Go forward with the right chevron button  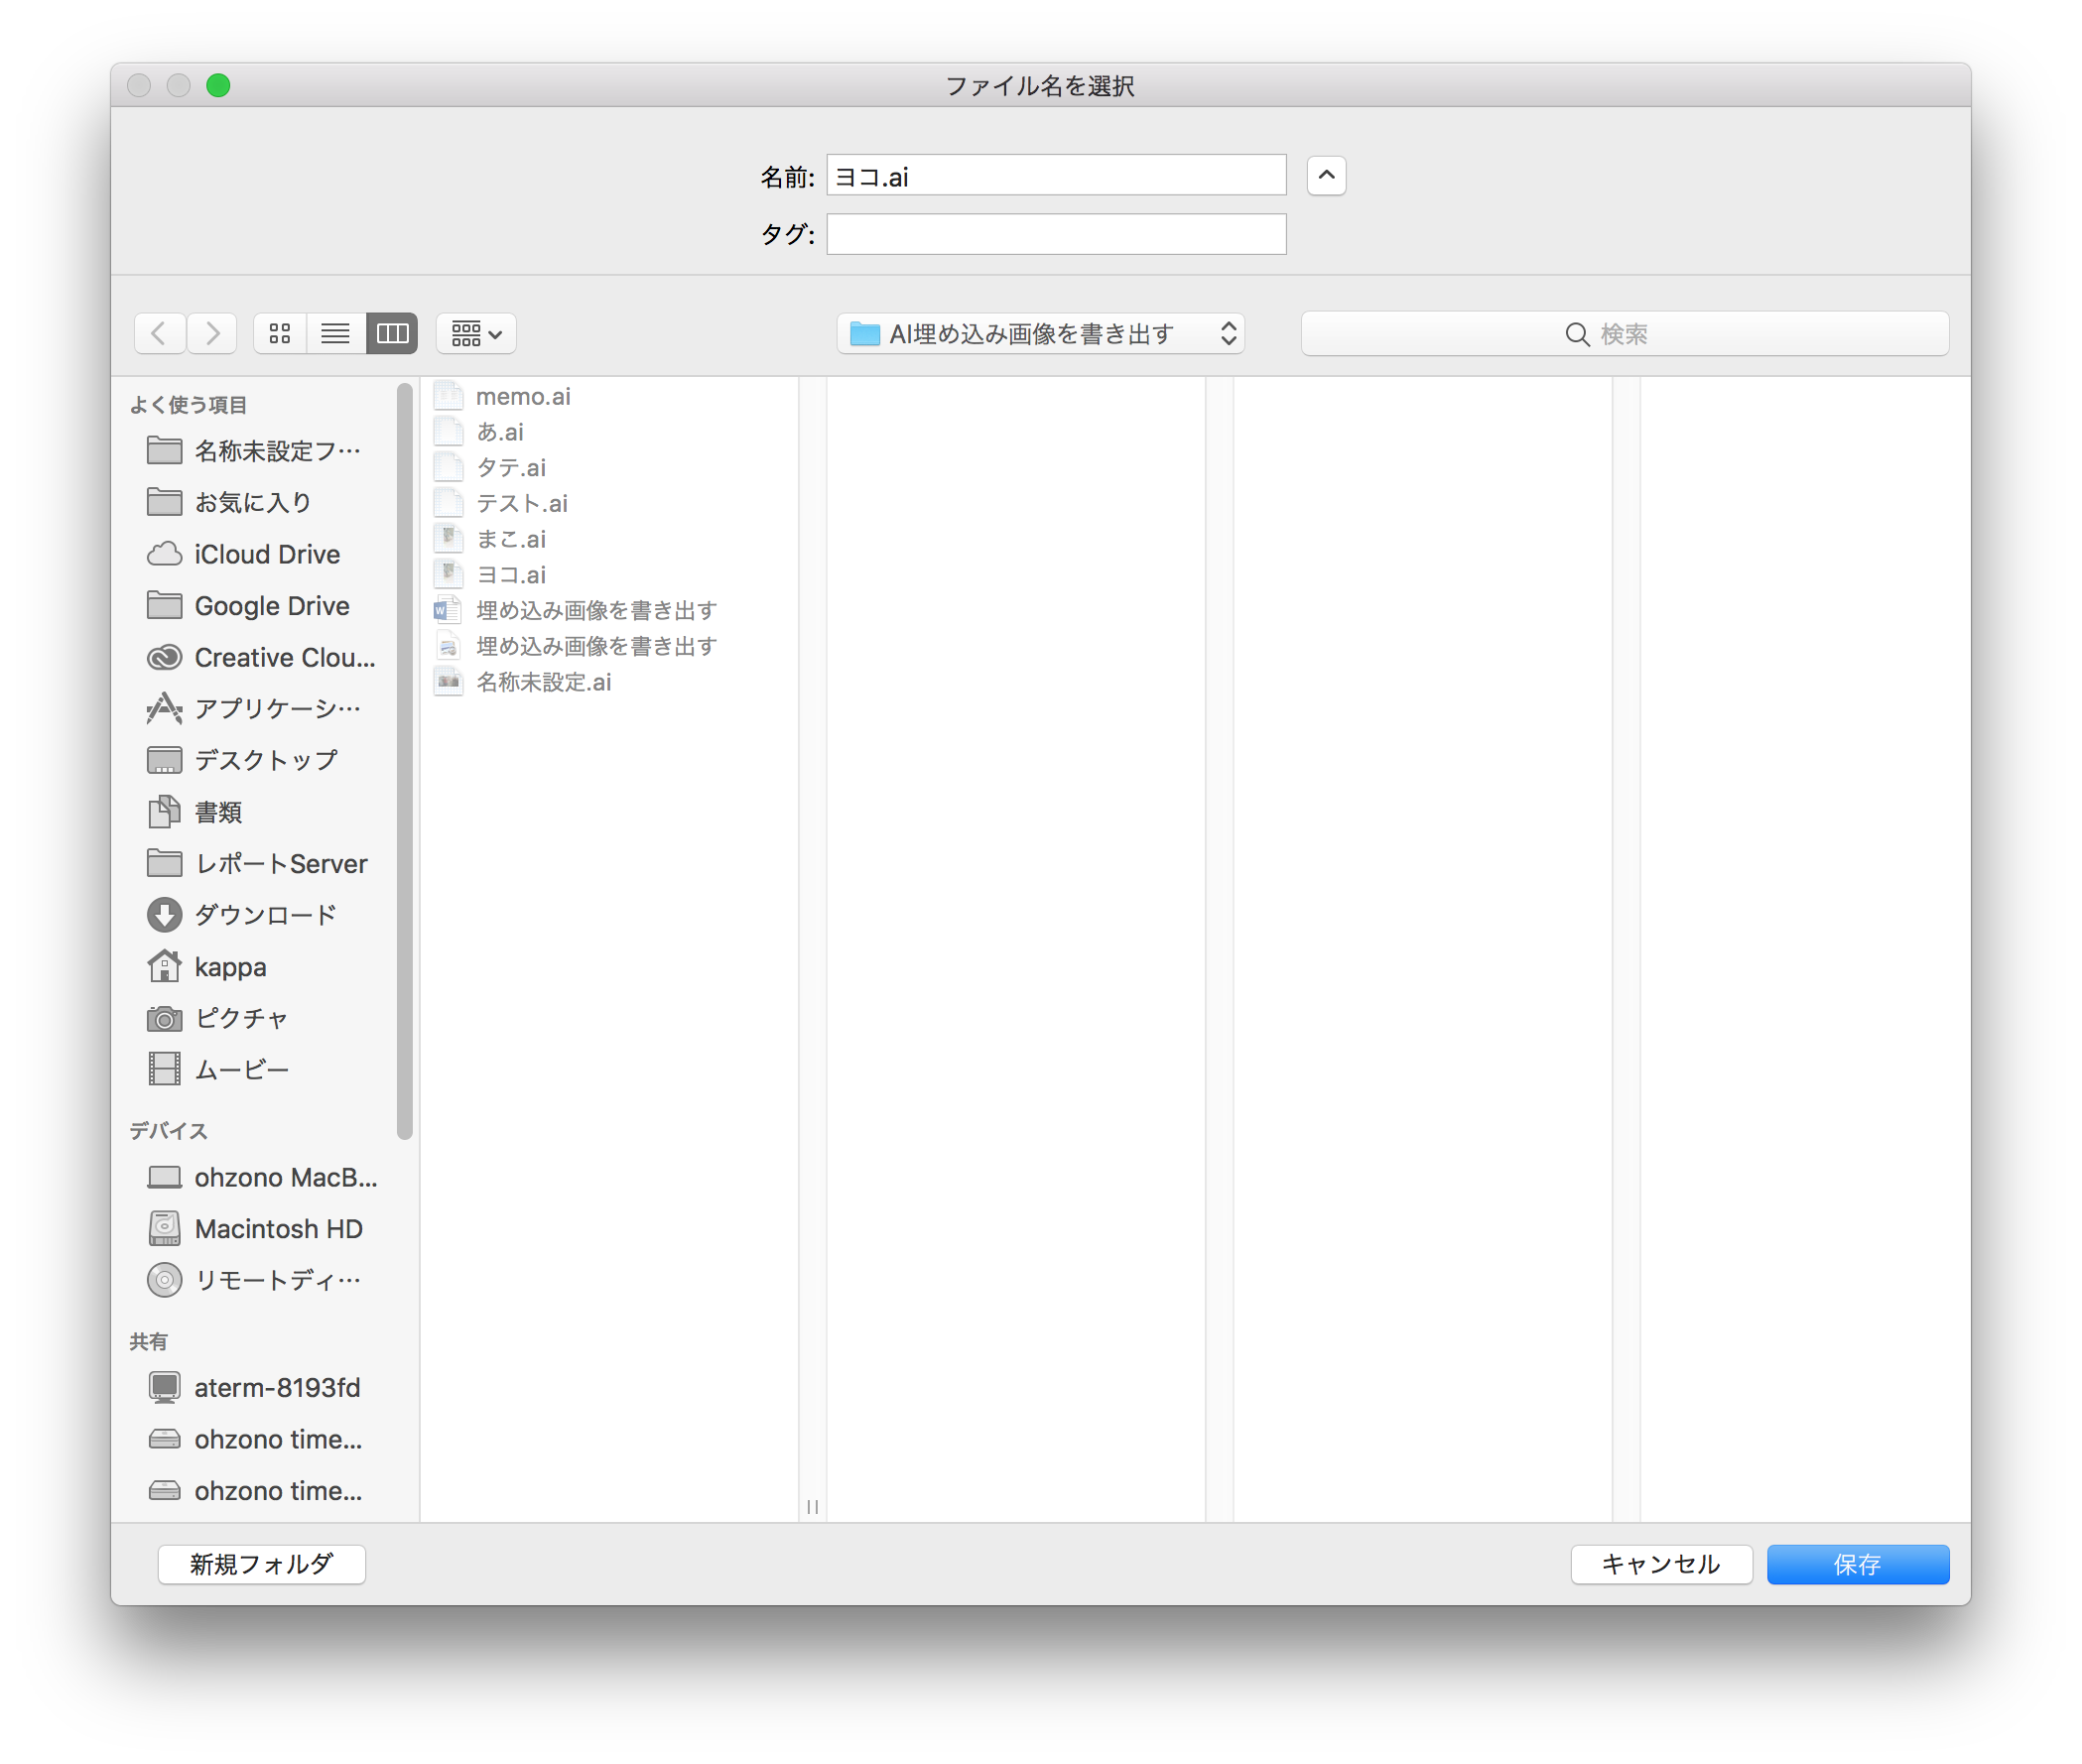(212, 333)
